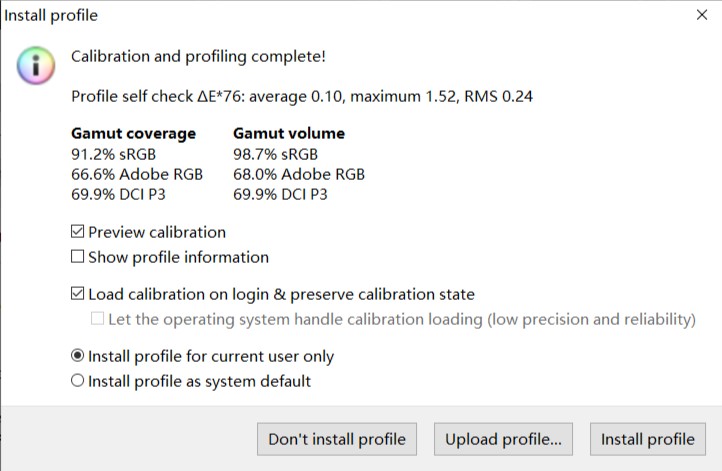
Task: Click the 91.2% sRGB coverage value
Action: 113,154
